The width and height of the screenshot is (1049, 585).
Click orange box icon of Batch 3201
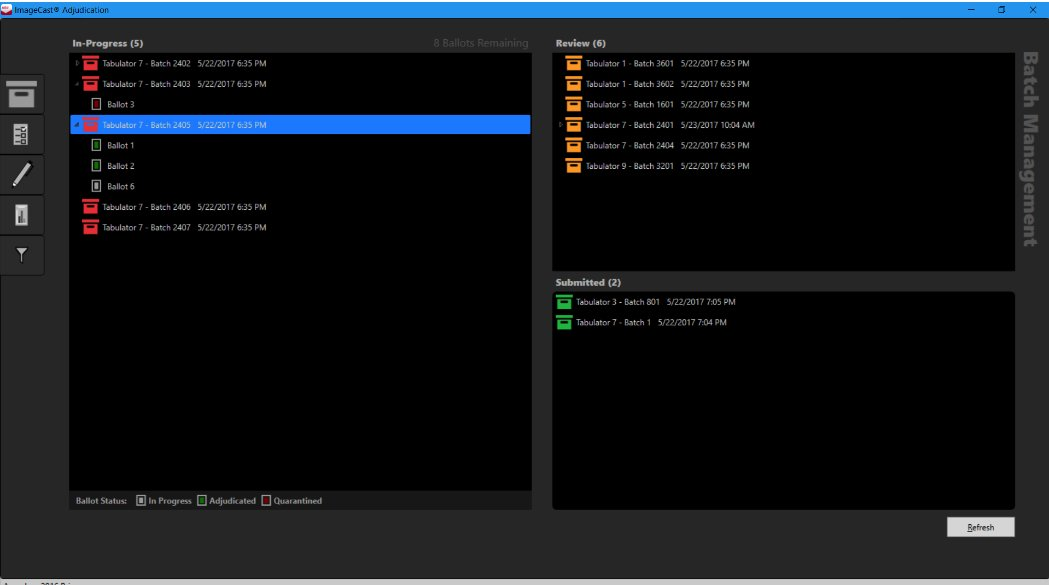coord(573,166)
